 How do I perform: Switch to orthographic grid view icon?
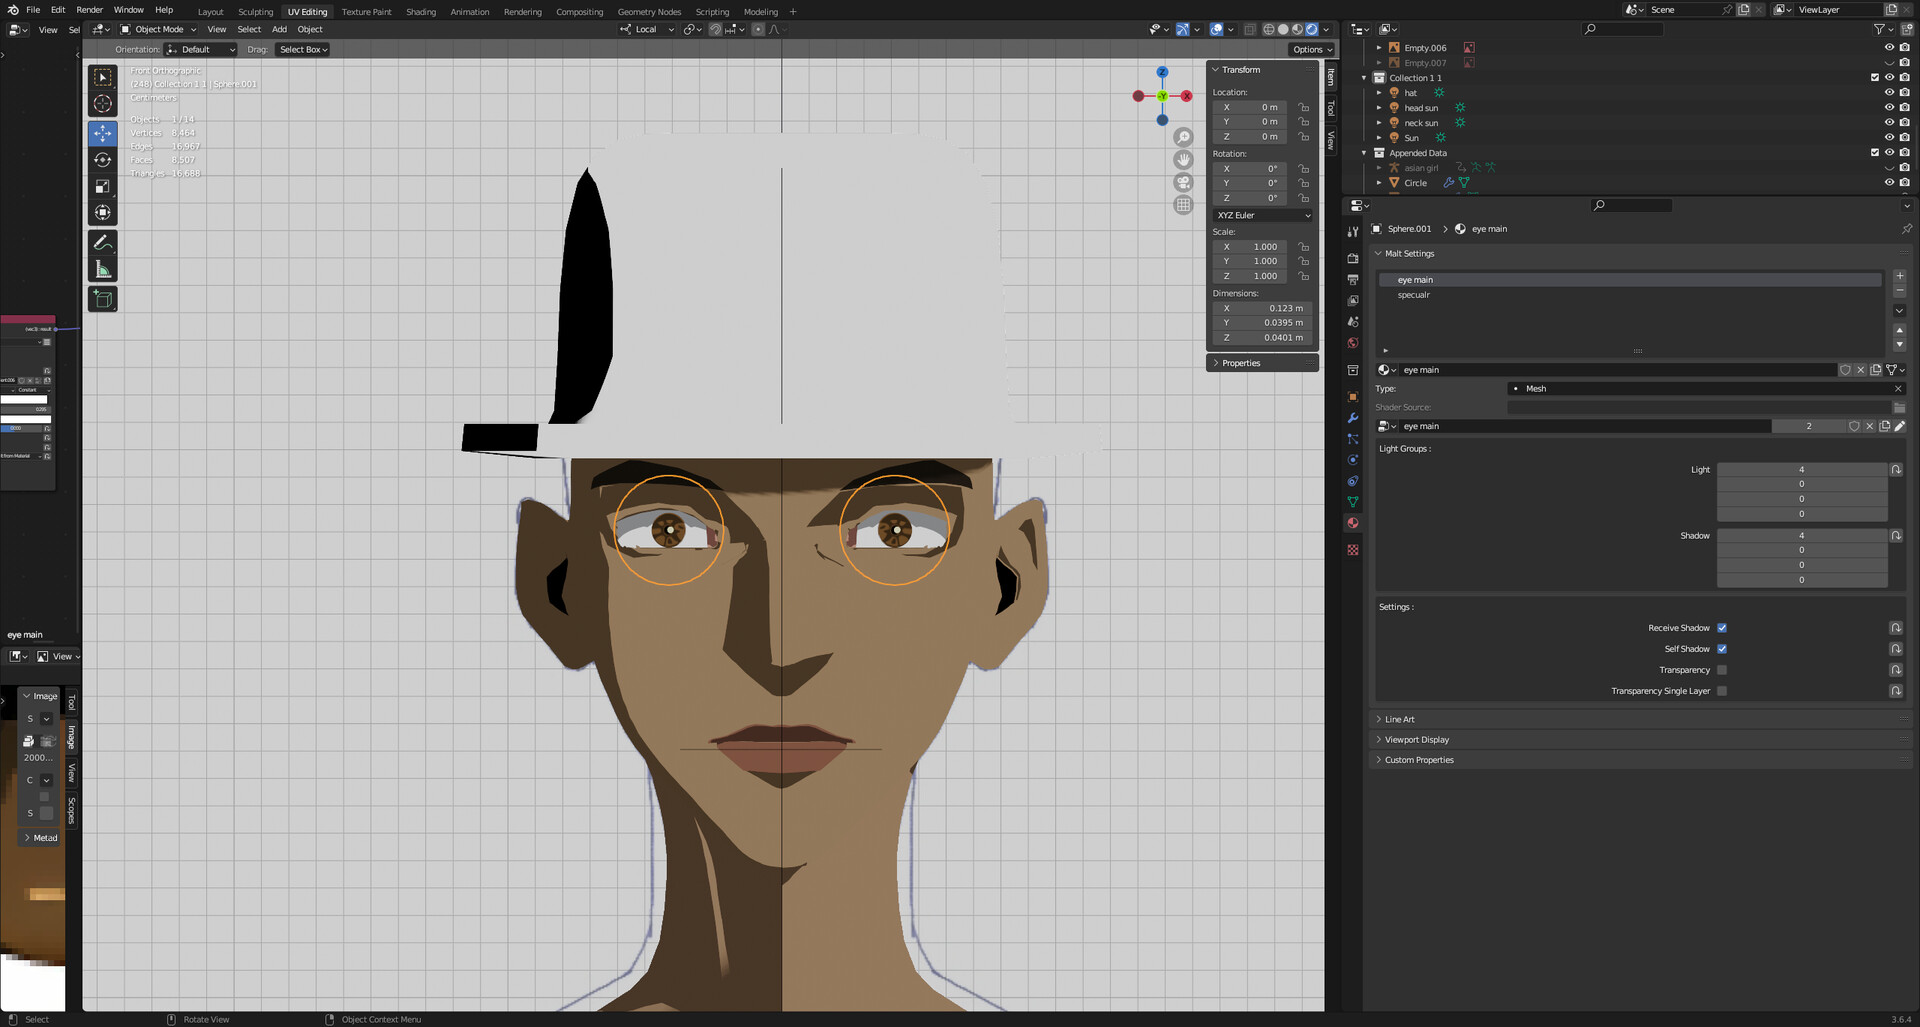click(1183, 205)
